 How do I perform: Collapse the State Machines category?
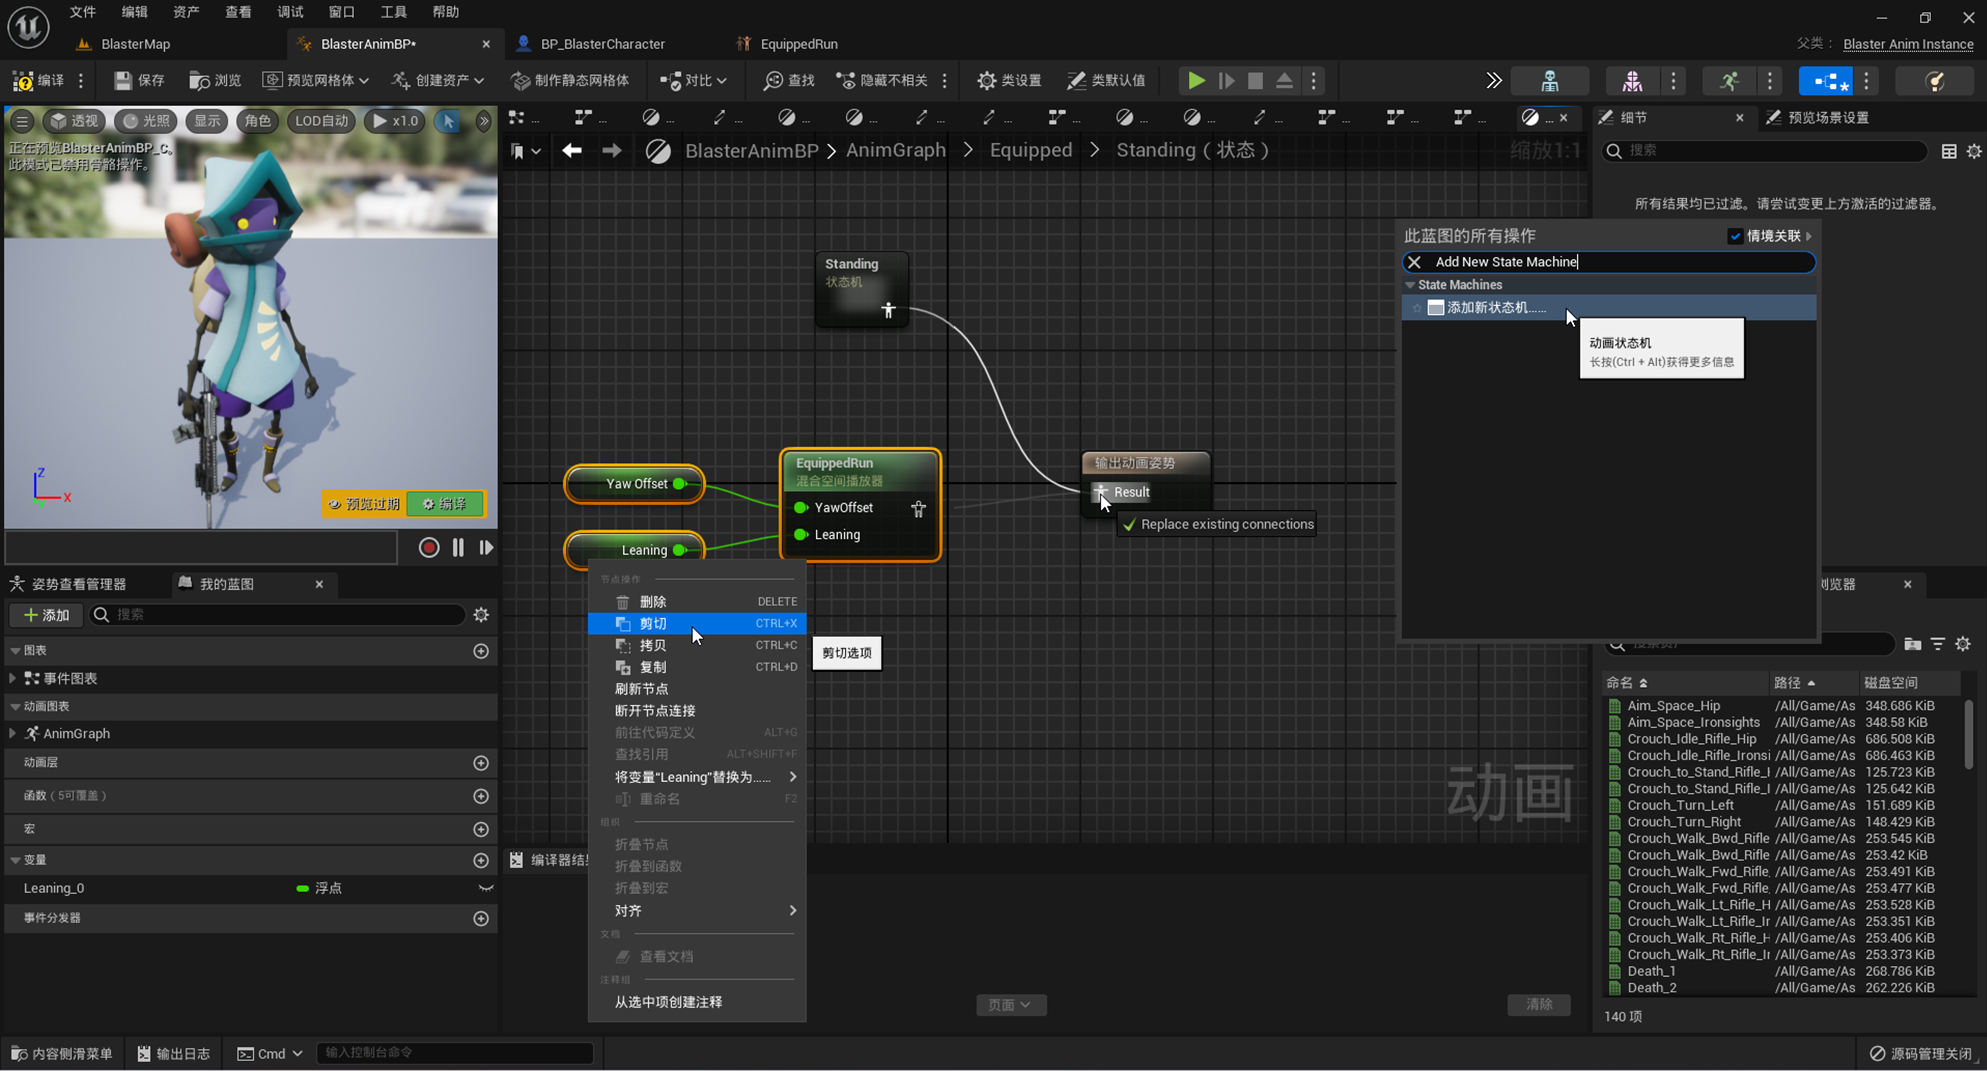click(1410, 285)
